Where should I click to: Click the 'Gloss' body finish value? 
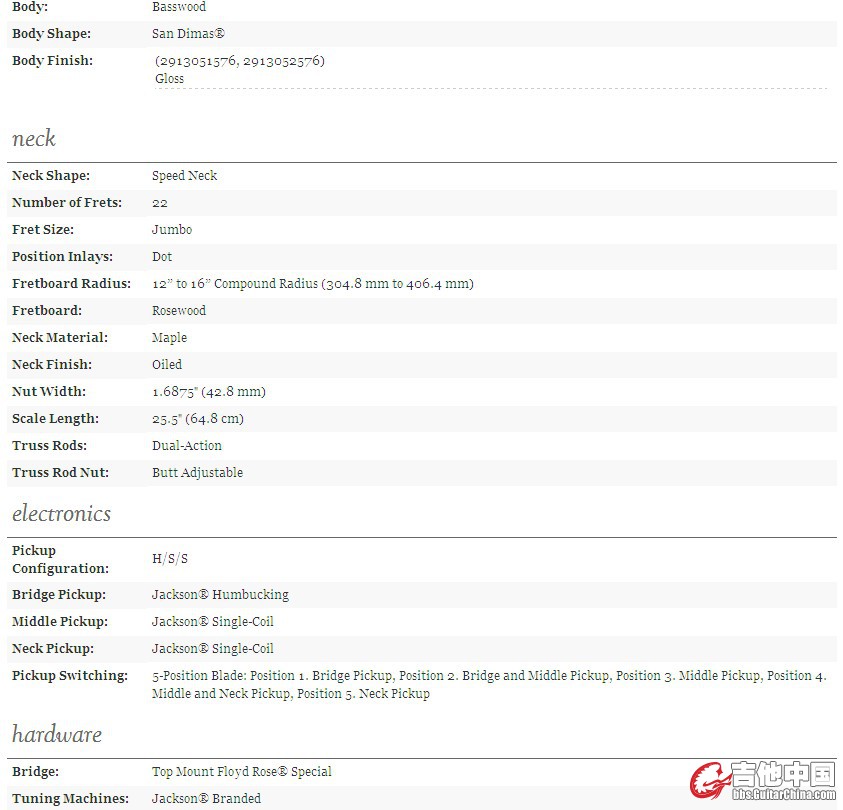point(169,78)
